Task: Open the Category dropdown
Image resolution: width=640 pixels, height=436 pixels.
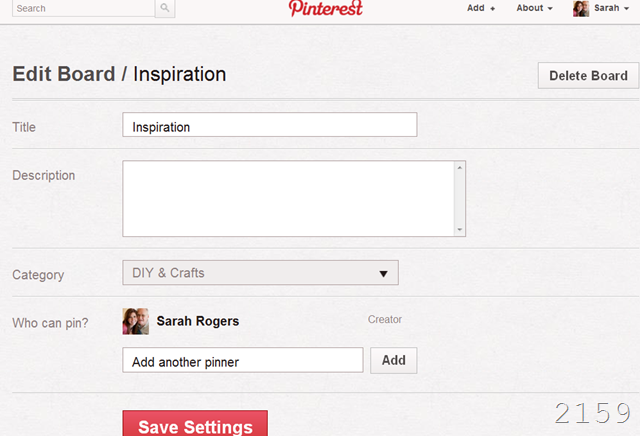Action: [x=260, y=273]
